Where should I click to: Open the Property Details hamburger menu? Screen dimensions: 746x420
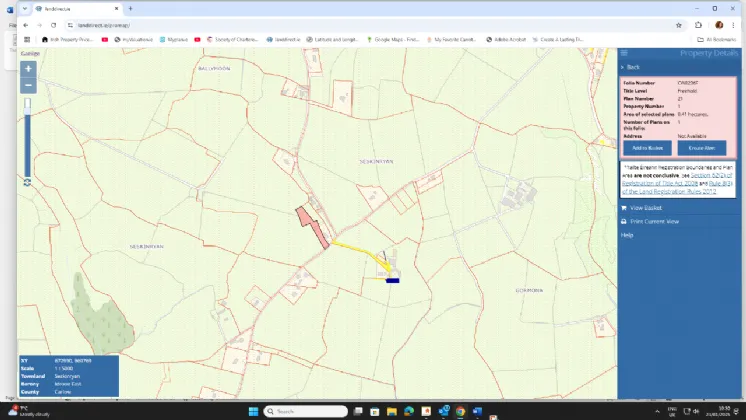[625, 52]
